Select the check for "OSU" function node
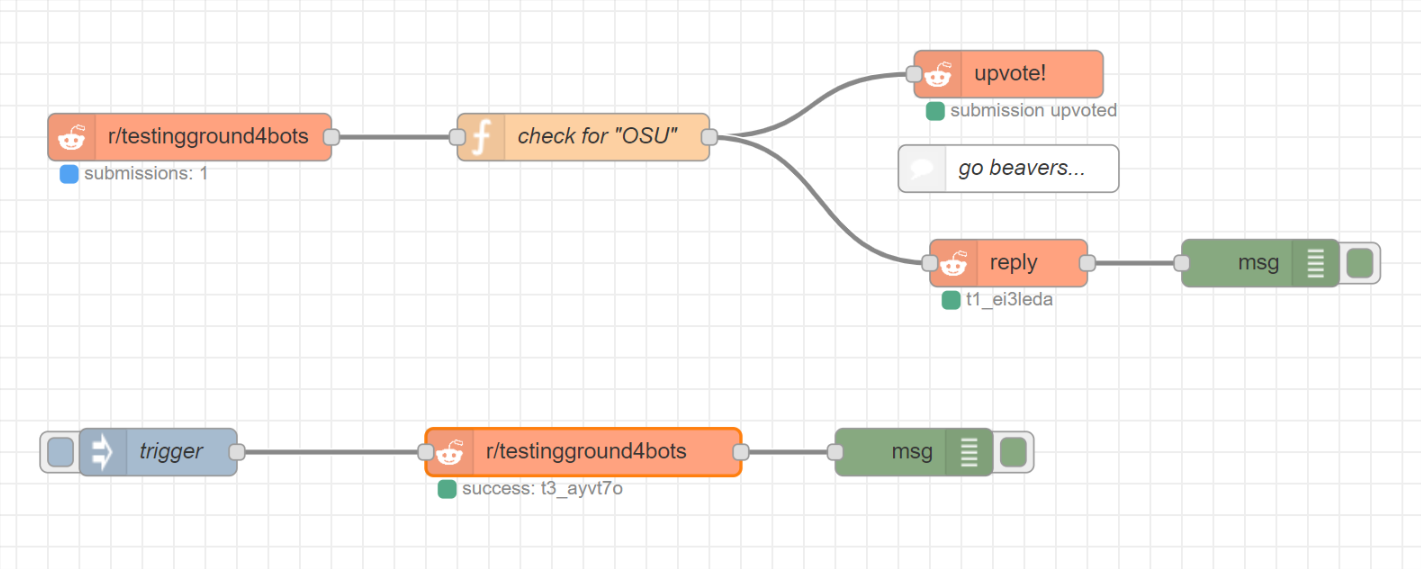1421x569 pixels. (x=584, y=137)
